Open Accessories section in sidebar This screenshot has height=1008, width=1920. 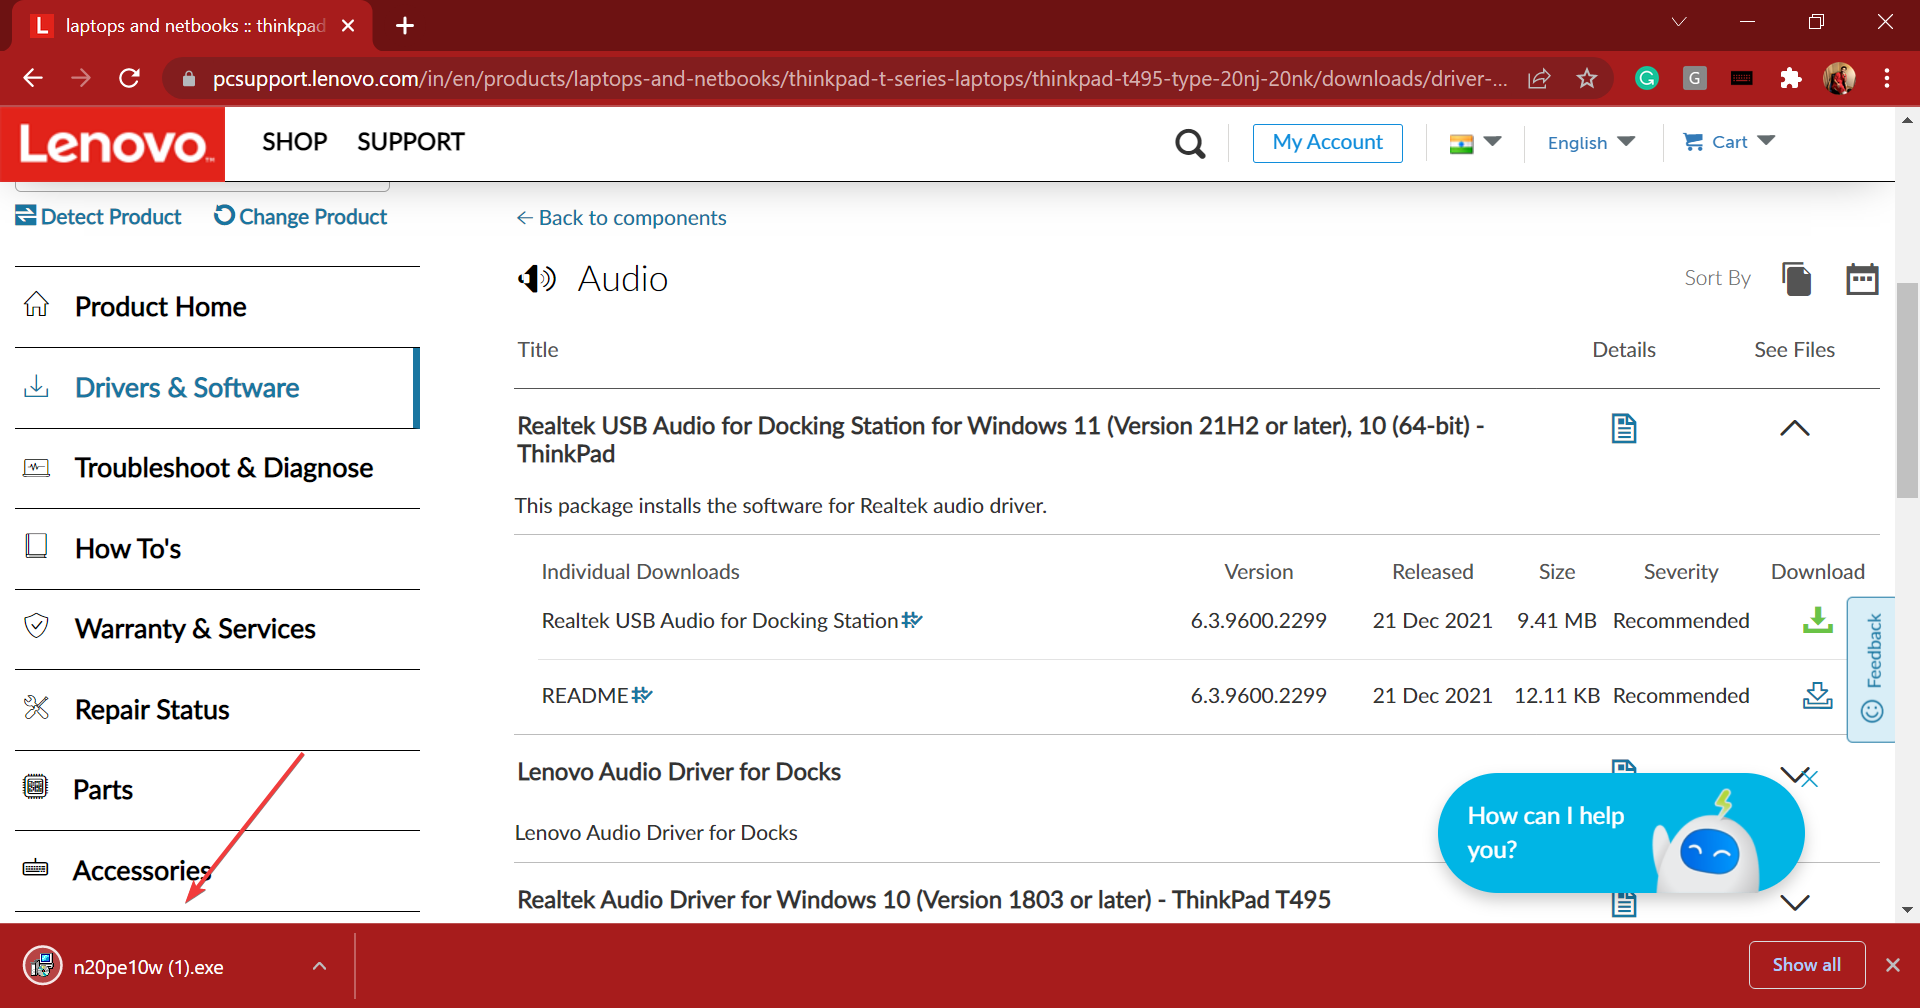[217, 871]
